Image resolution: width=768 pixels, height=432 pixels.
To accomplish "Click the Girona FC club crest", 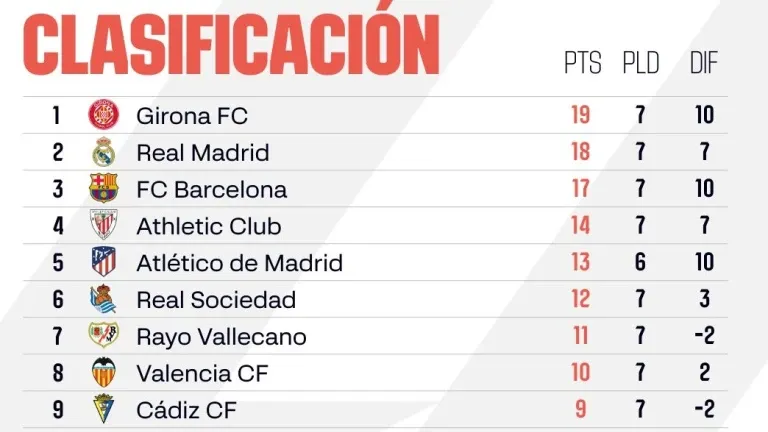I will [x=103, y=115].
